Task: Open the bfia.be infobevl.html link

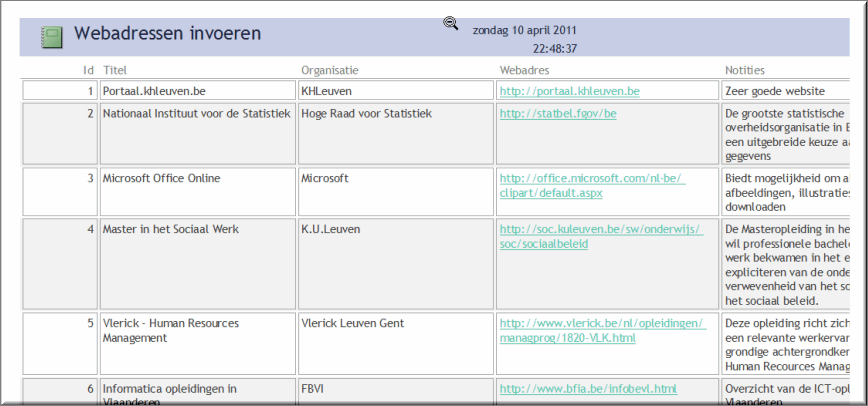Action: point(588,389)
